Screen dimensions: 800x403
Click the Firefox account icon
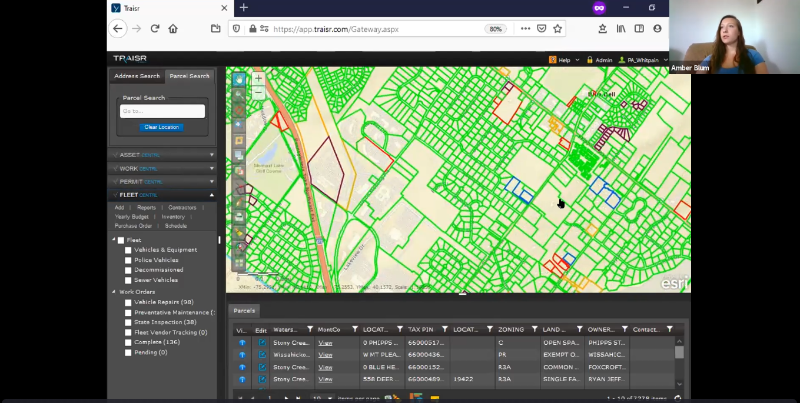[x=657, y=29]
